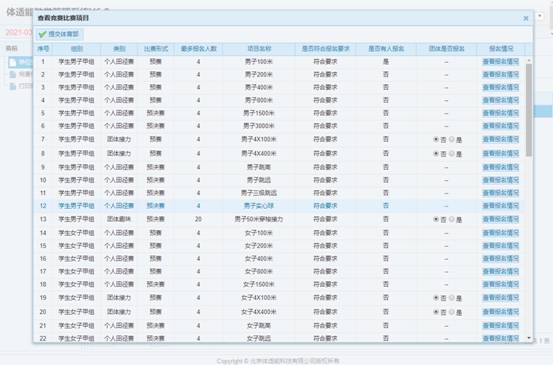
Task: Click the 组别 column header
Action: (77, 49)
